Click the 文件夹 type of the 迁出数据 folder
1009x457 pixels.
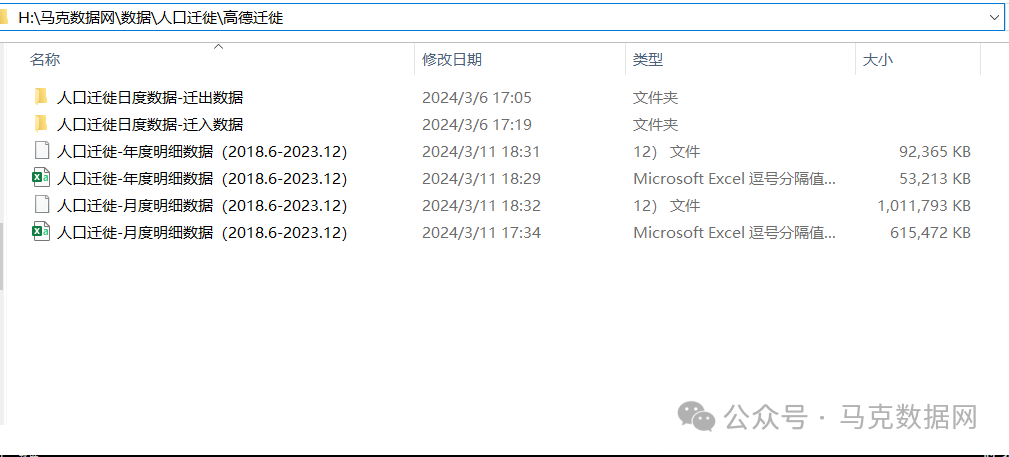(x=655, y=98)
